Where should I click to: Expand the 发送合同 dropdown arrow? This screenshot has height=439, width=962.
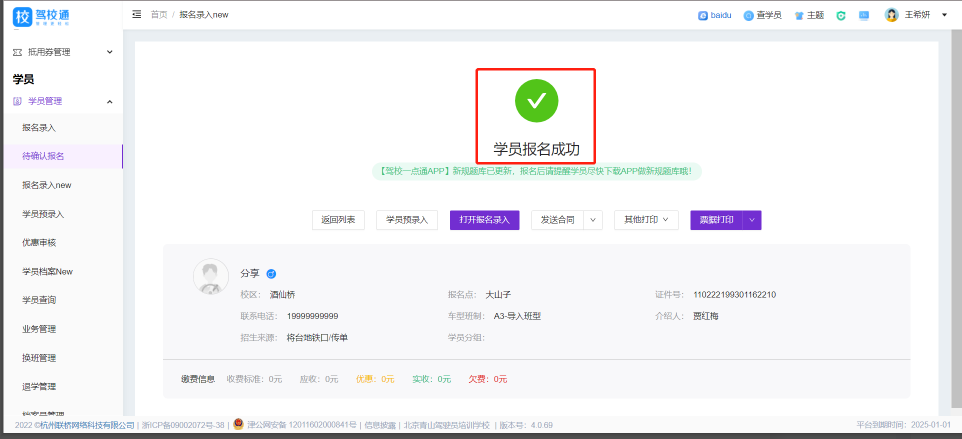pyautogui.click(x=593, y=220)
